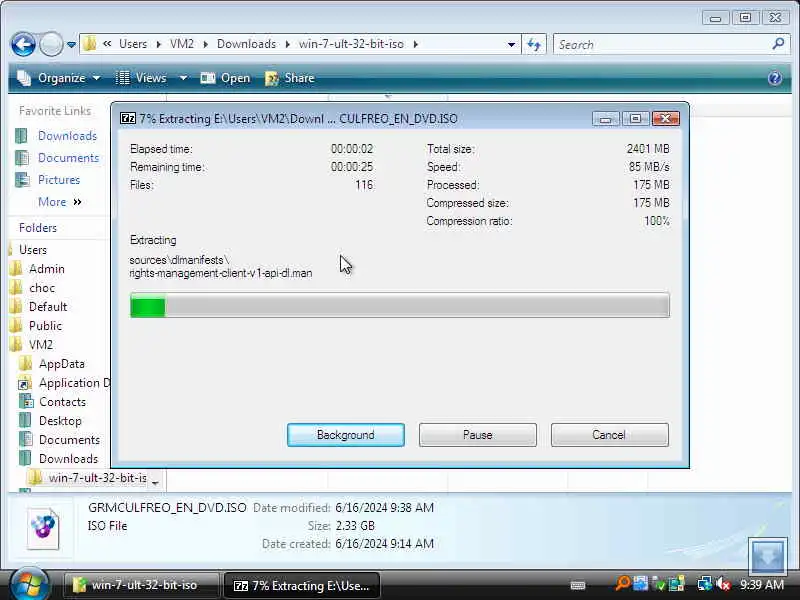
Task: Cancel the 7-Zip extraction
Action: pos(609,435)
